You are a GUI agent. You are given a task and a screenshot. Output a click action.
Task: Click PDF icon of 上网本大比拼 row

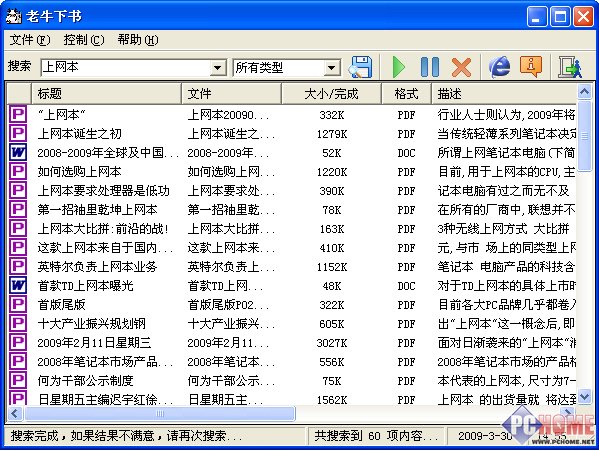pos(18,228)
